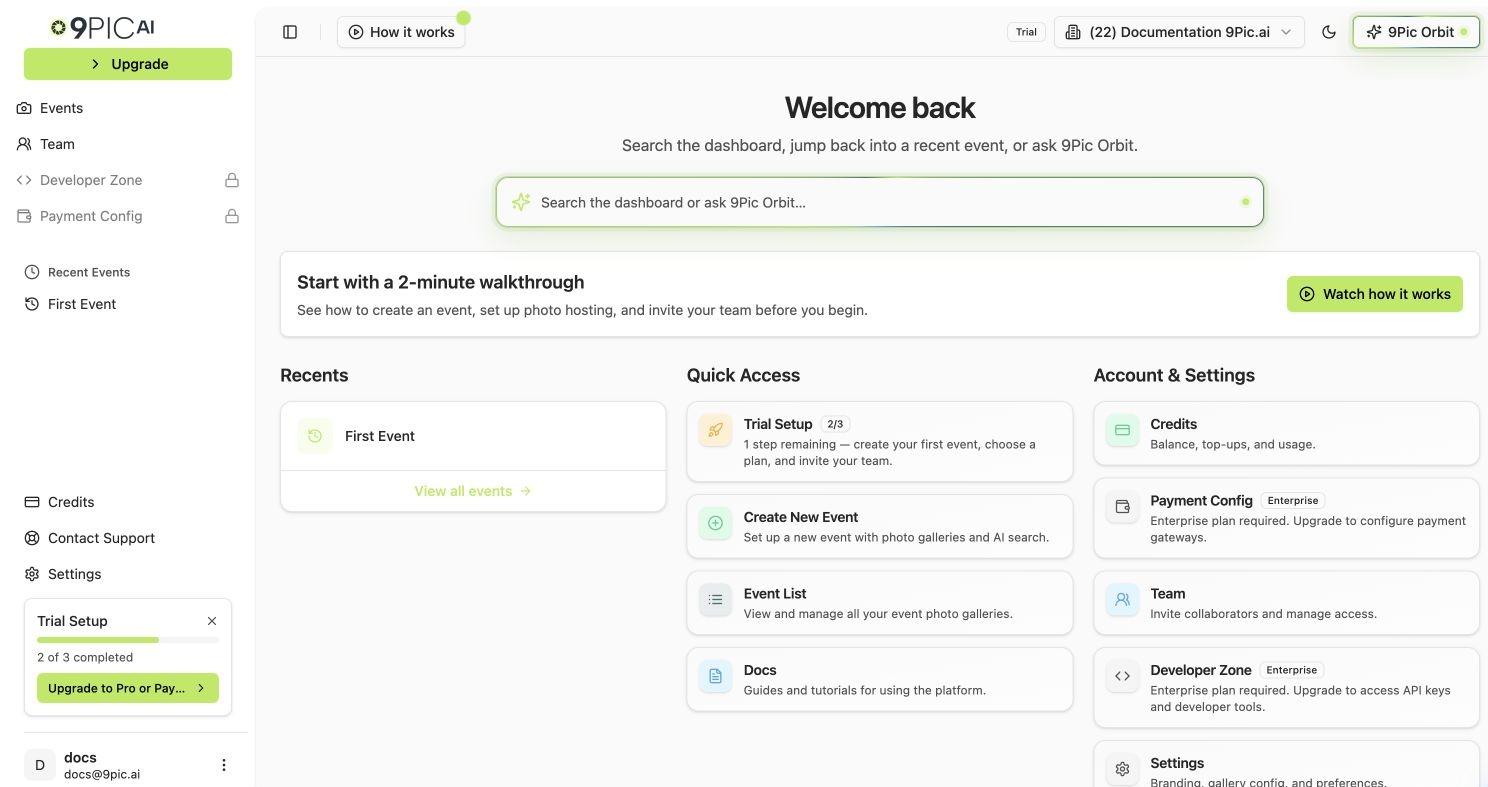Open the Developer Zone account card

[x=1286, y=687]
